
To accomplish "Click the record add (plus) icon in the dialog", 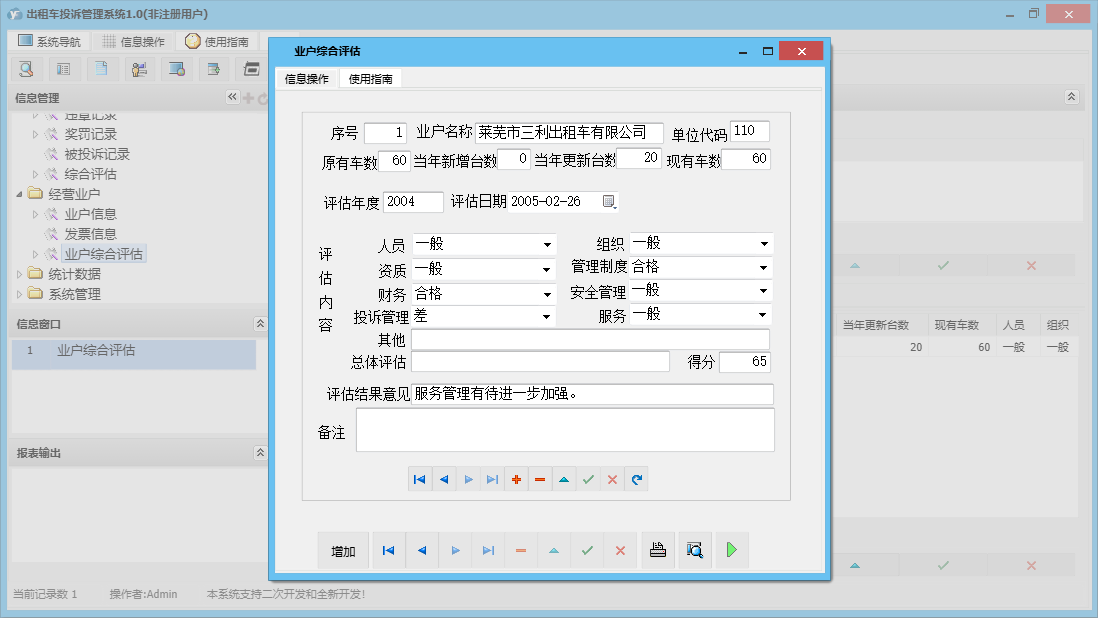I will (x=516, y=479).
